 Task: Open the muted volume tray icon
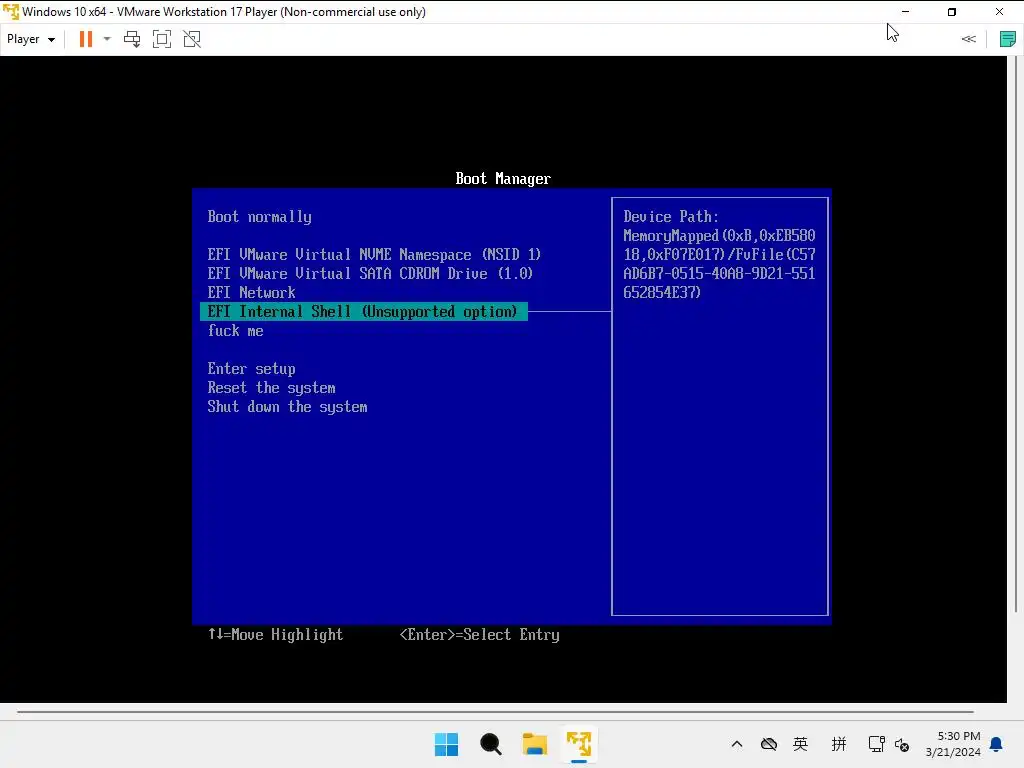click(x=902, y=744)
